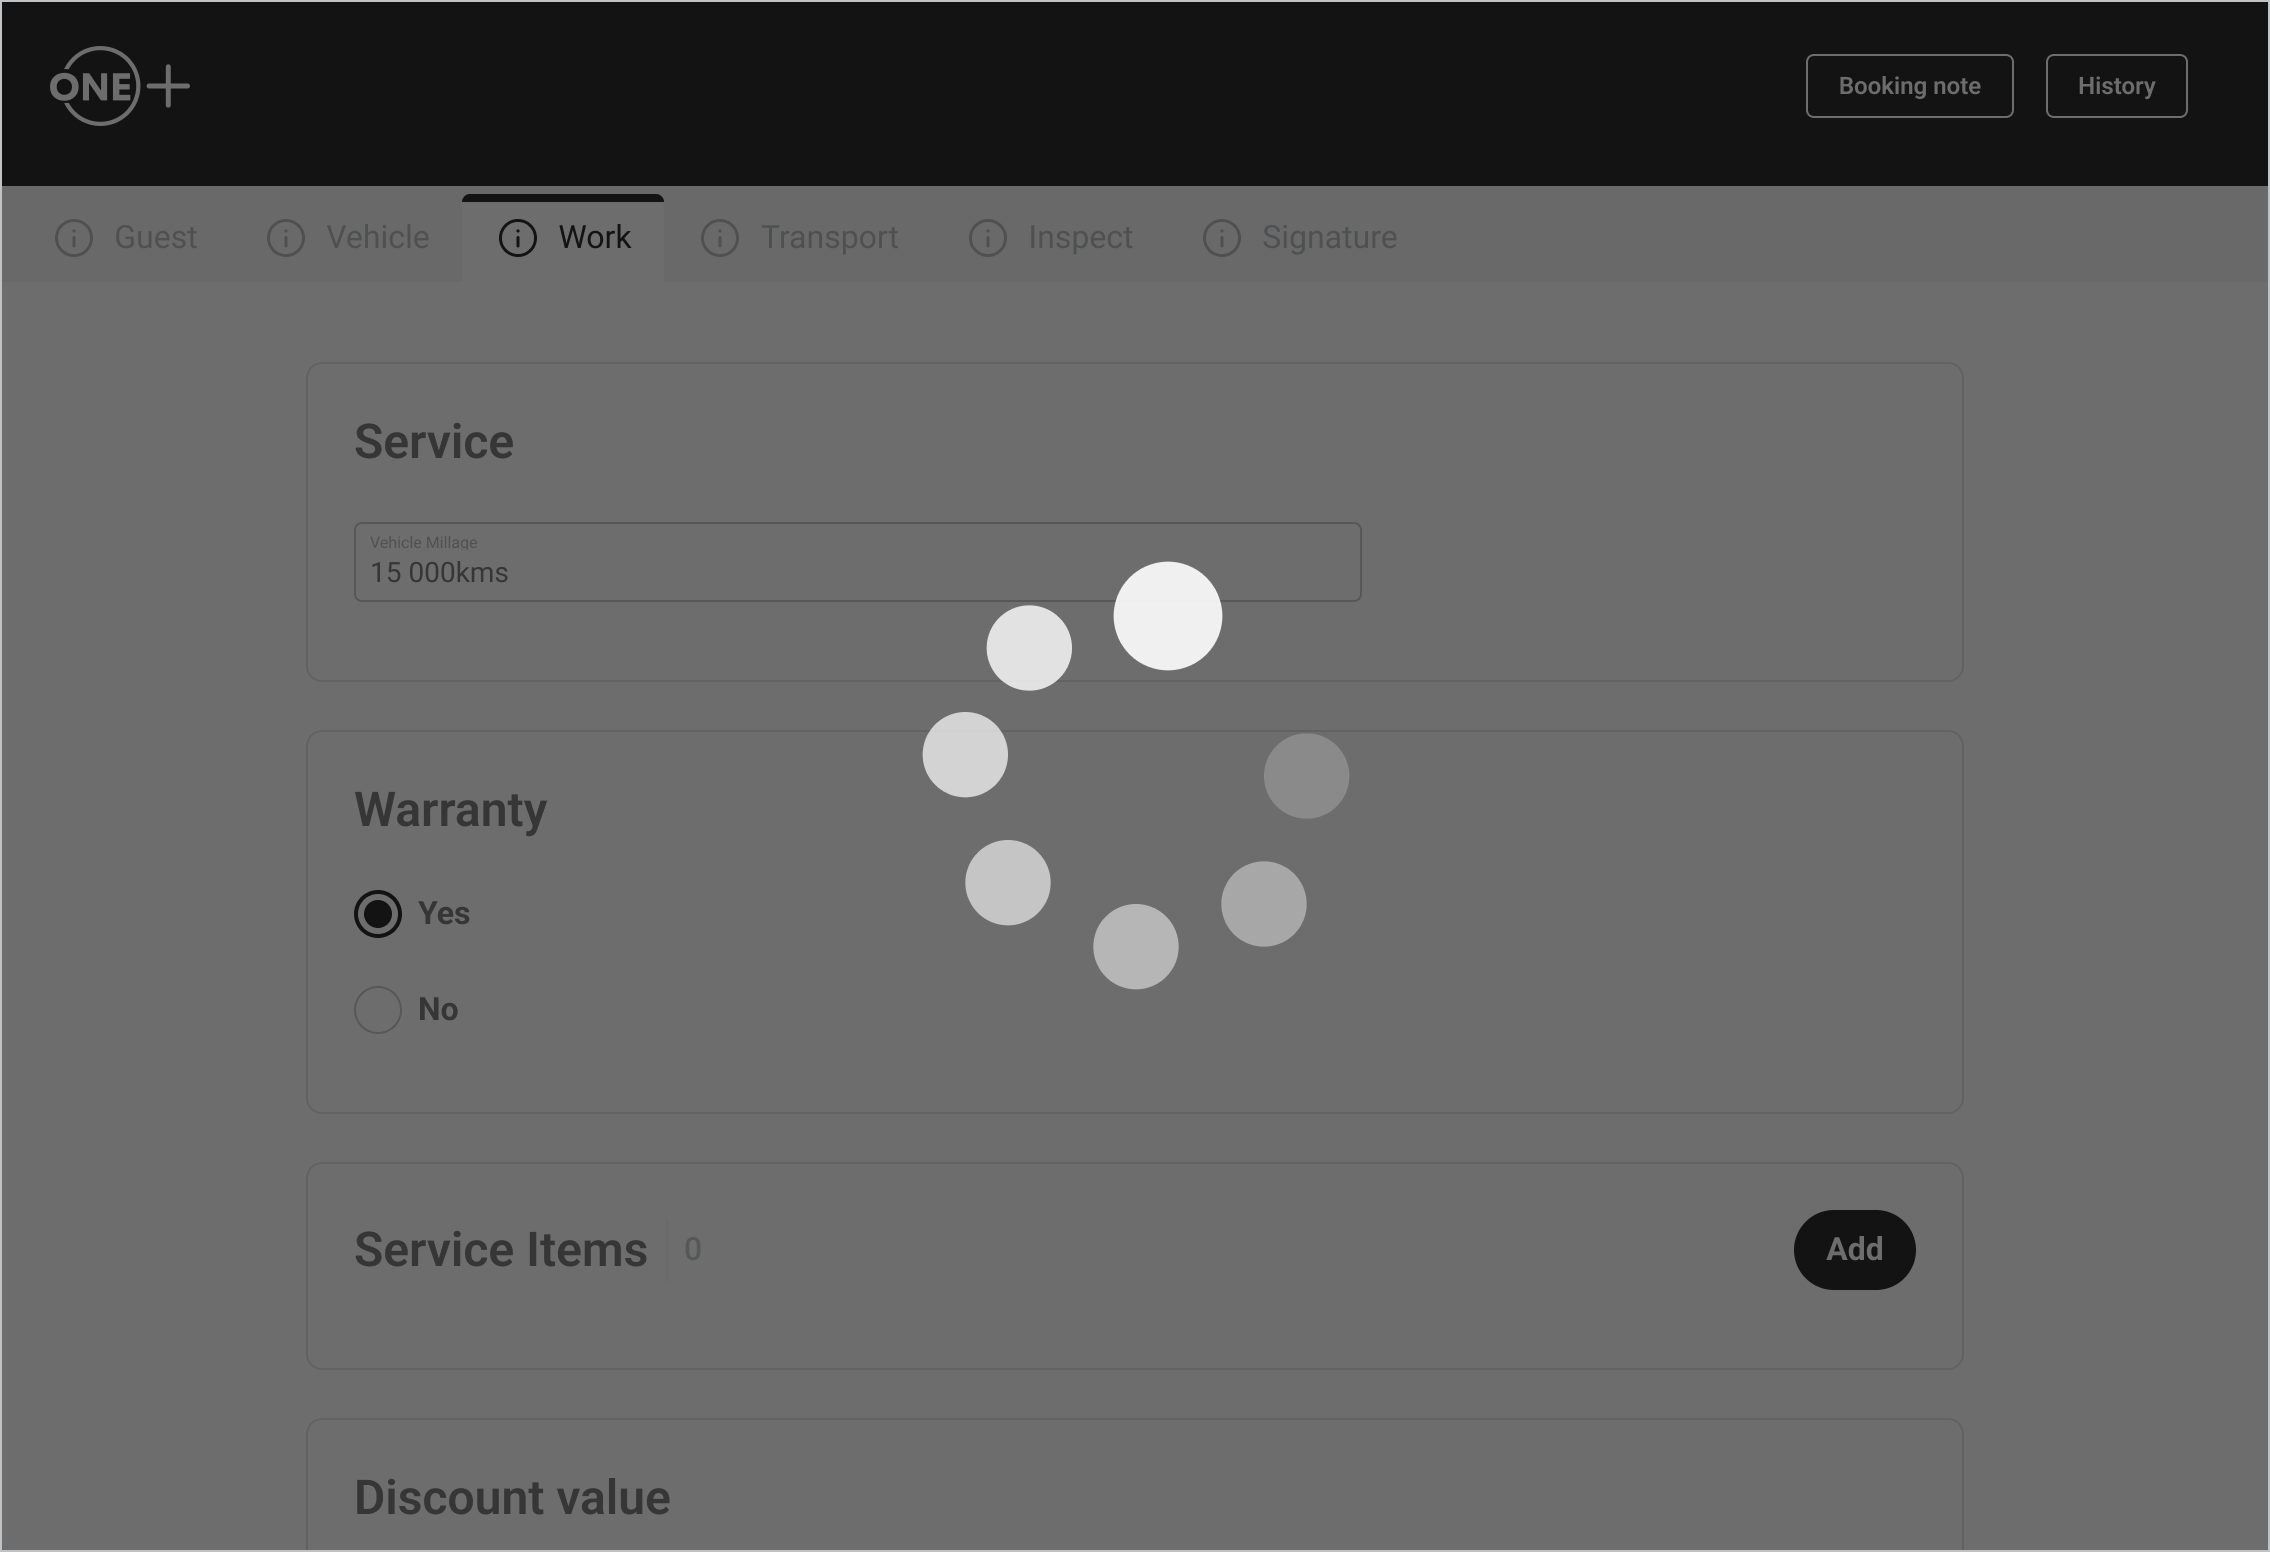Click the info icon beside Inspect

(x=988, y=238)
